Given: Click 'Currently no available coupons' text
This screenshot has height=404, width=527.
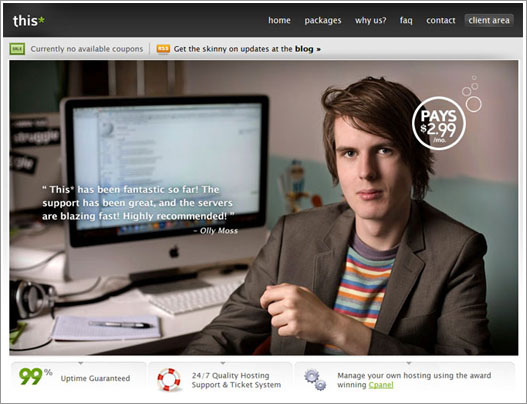Looking at the screenshot, I should point(87,49).
